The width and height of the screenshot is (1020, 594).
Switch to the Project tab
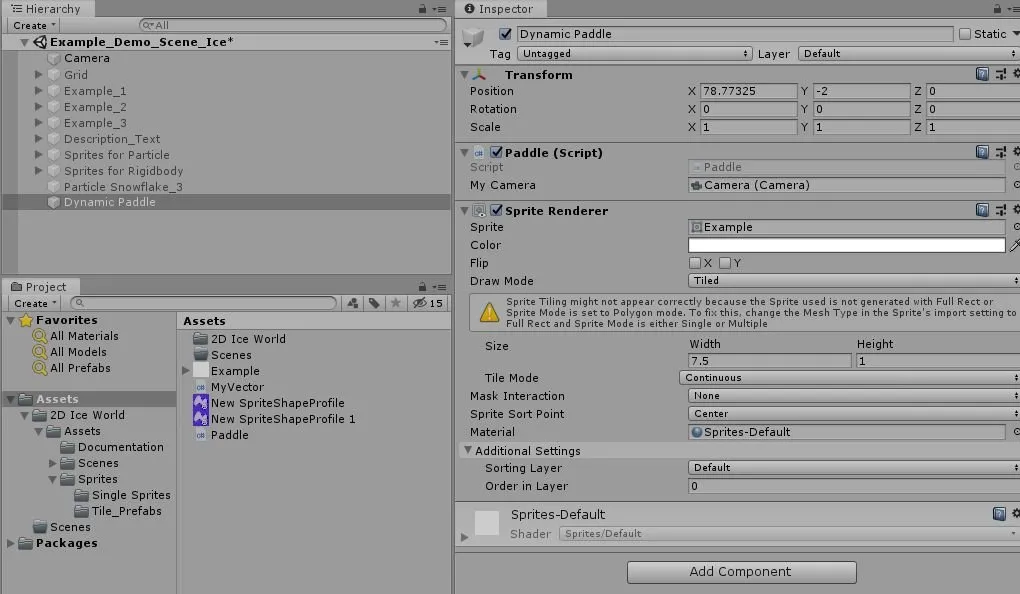coord(40,287)
